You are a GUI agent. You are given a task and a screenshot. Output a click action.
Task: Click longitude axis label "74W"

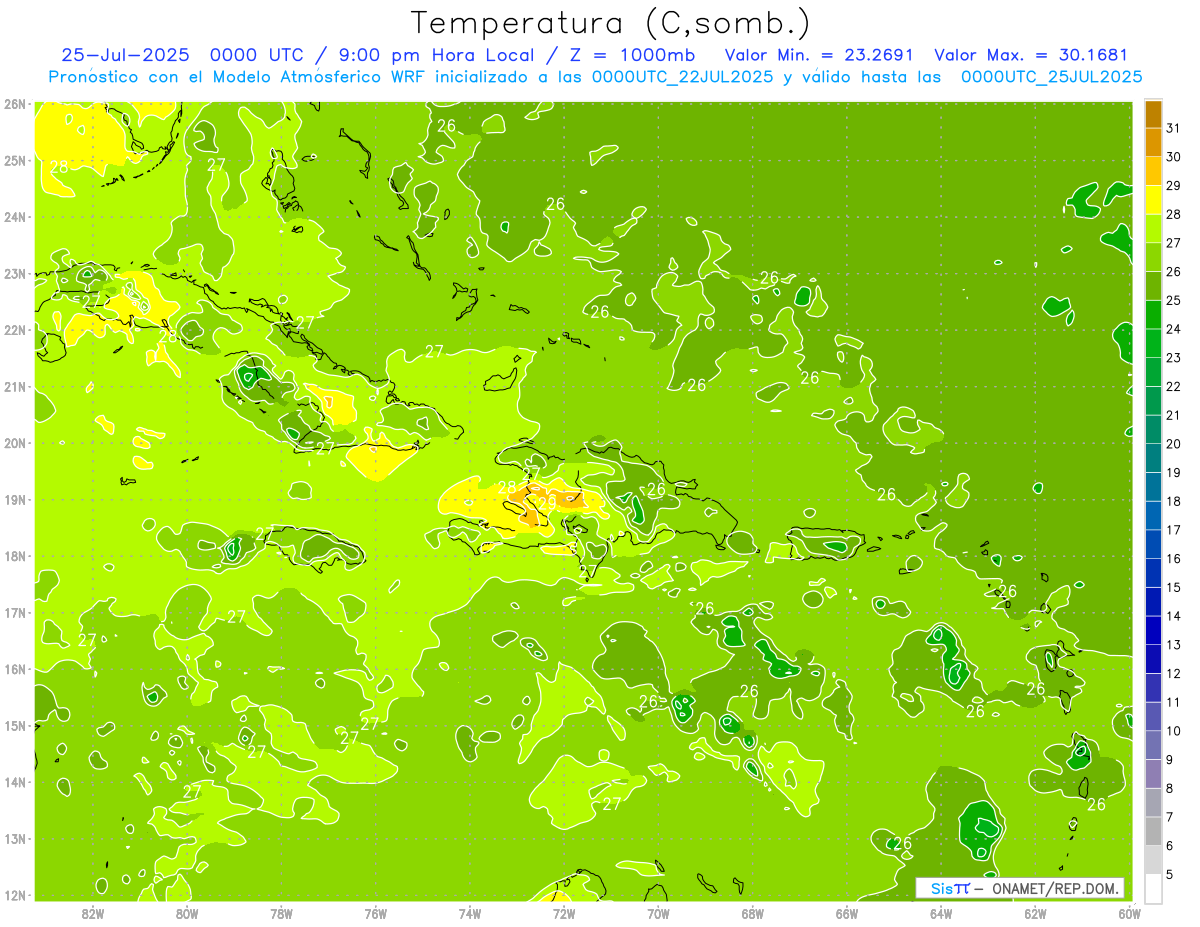[469, 913]
